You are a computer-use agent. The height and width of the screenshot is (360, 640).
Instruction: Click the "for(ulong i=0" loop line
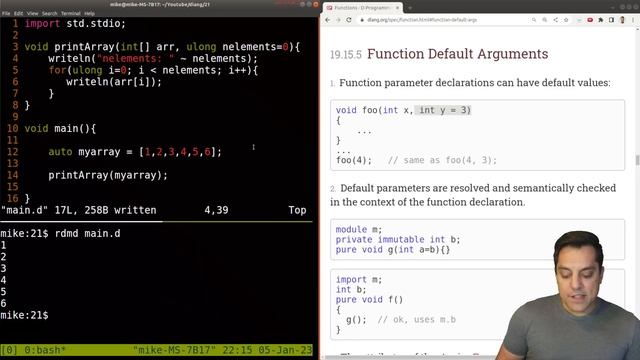153,71
